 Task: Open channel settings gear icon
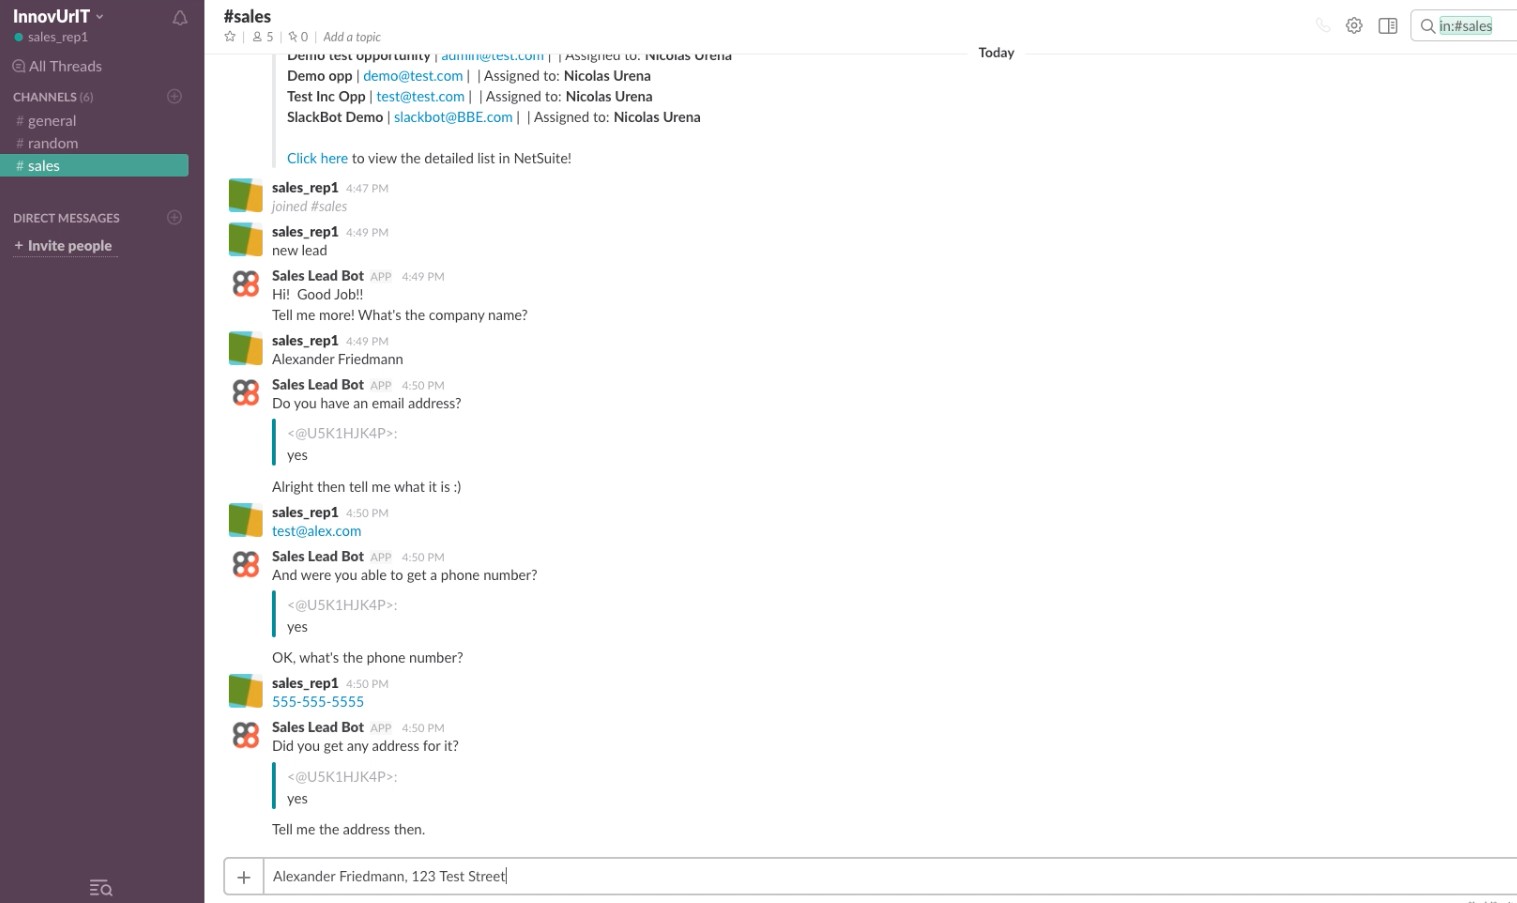[x=1354, y=26]
